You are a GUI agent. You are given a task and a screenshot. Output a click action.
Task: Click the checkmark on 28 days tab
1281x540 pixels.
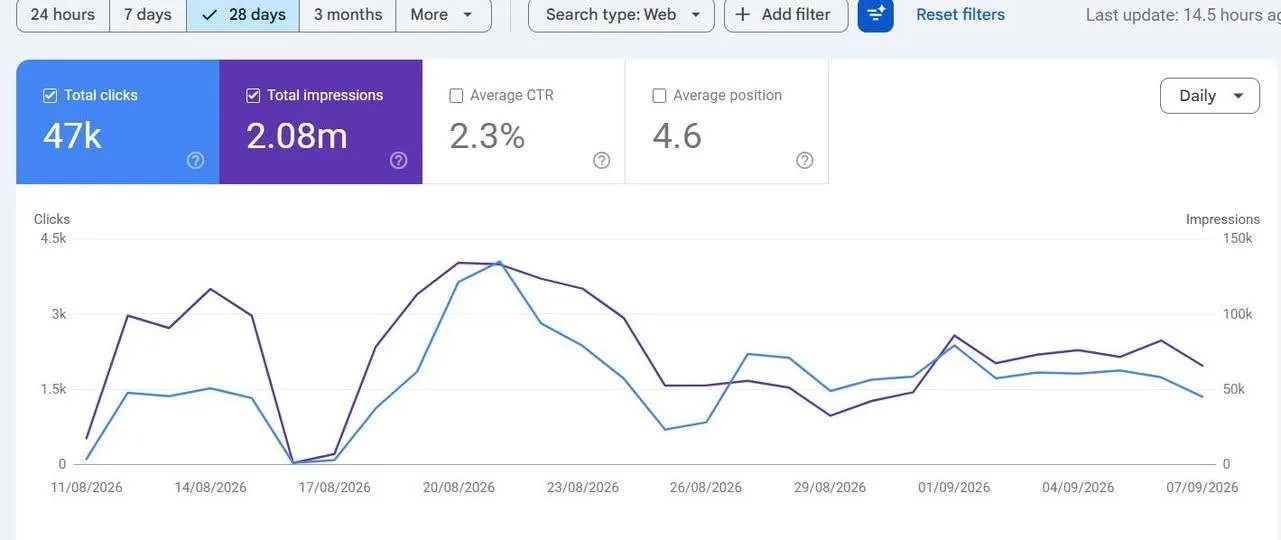209,15
